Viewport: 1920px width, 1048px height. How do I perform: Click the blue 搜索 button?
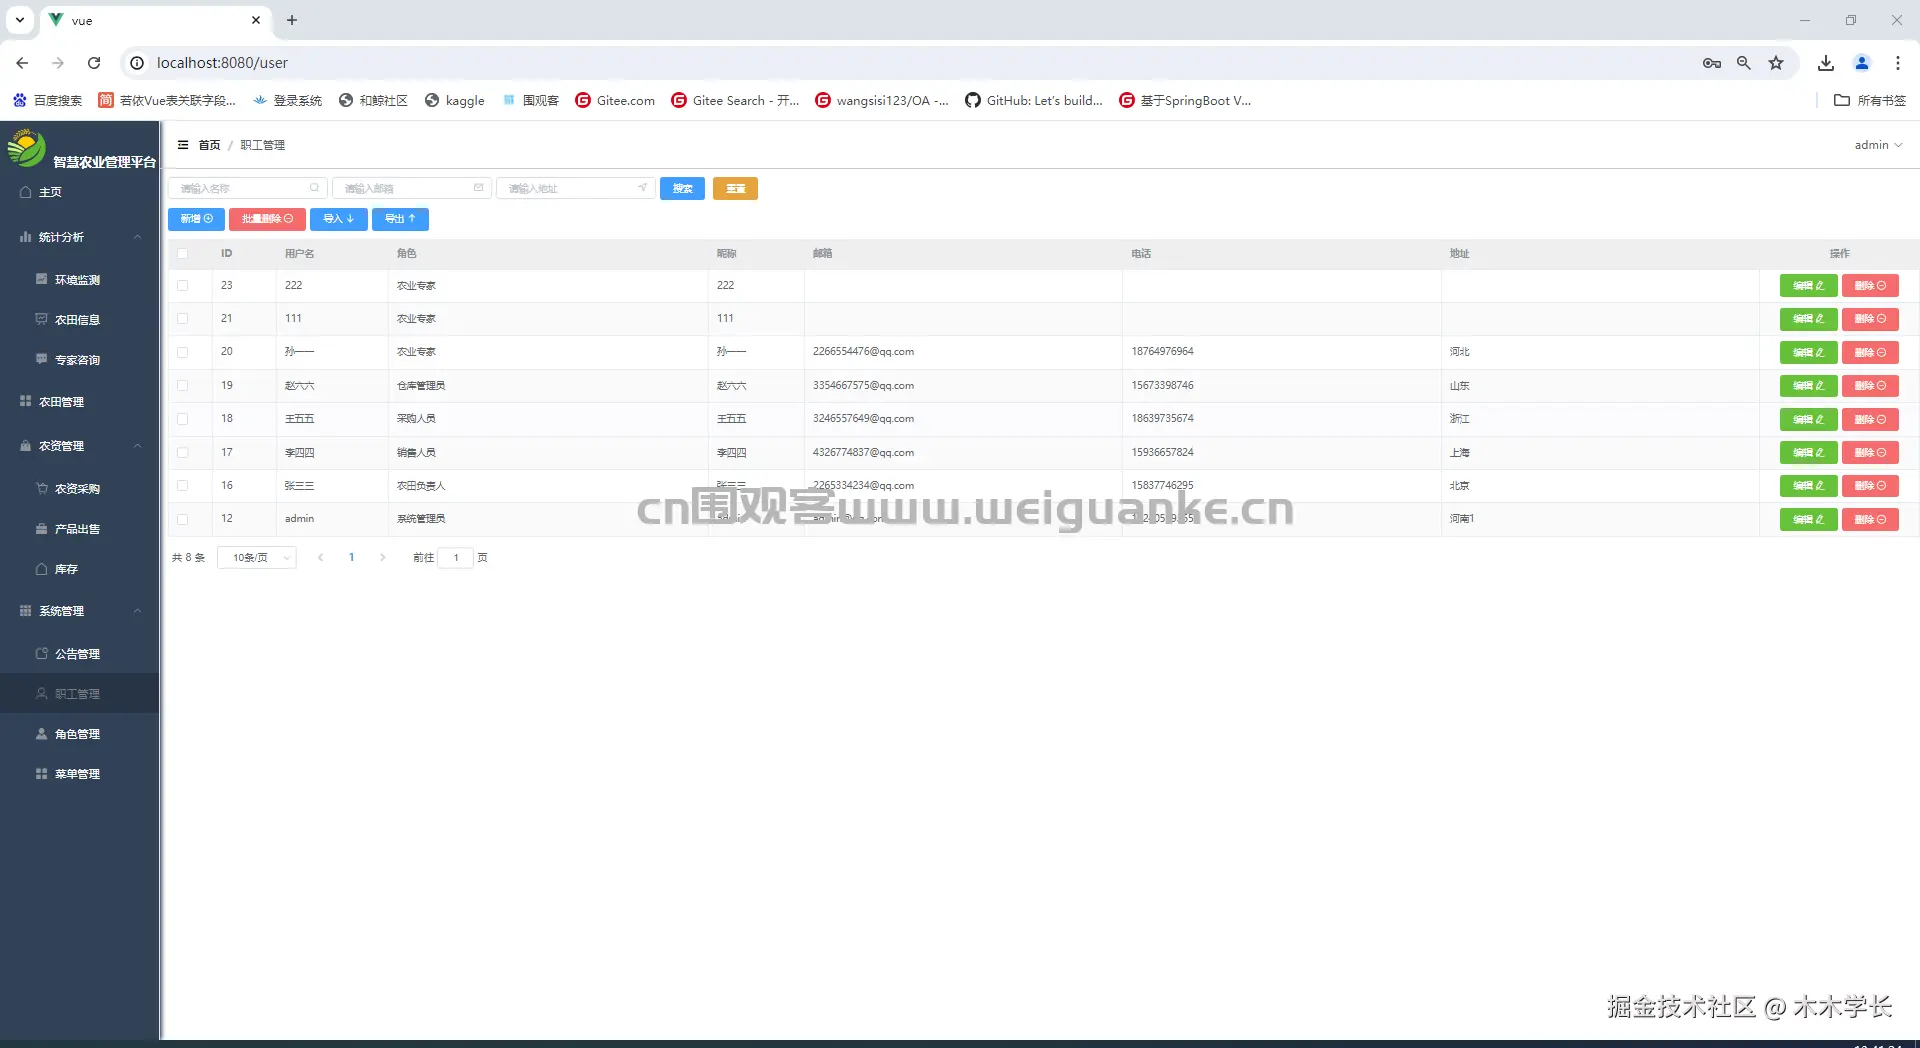point(683,188)
